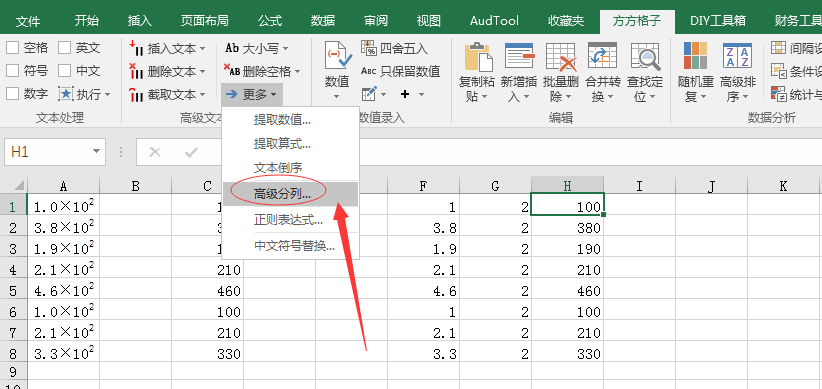Click the 四舍五入 rounding icon
The image size is (822, 389).
[x=369, y=48]
